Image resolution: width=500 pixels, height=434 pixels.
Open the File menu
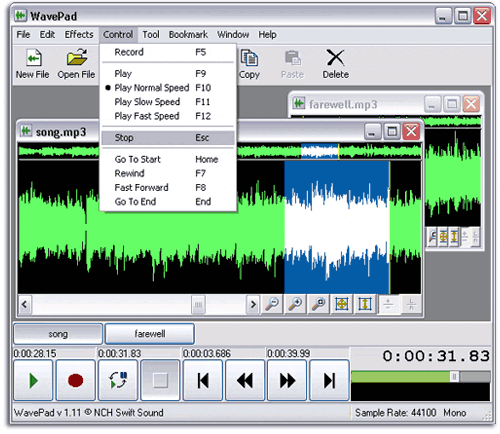[23, 34]
